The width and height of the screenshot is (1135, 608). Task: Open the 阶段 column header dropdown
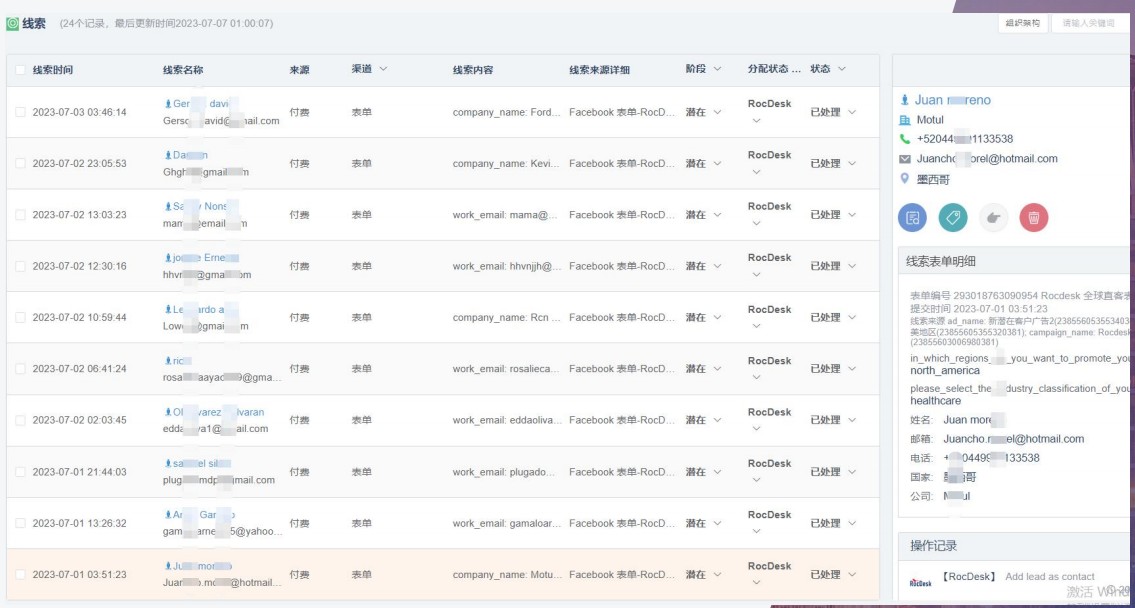(717, 69)
